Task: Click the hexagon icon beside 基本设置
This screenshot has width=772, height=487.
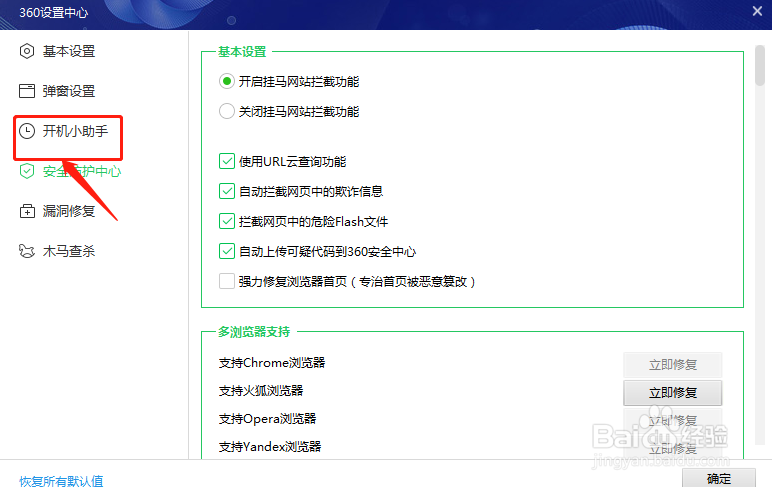Action: coord(27,51)
